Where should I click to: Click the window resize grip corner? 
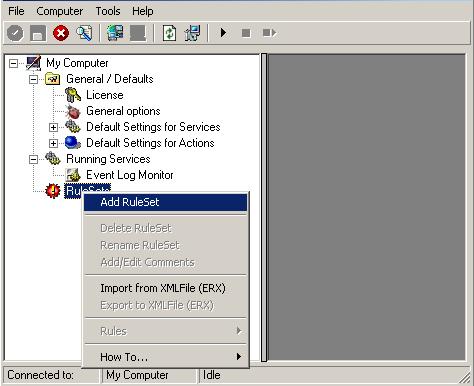coord(464,377)
